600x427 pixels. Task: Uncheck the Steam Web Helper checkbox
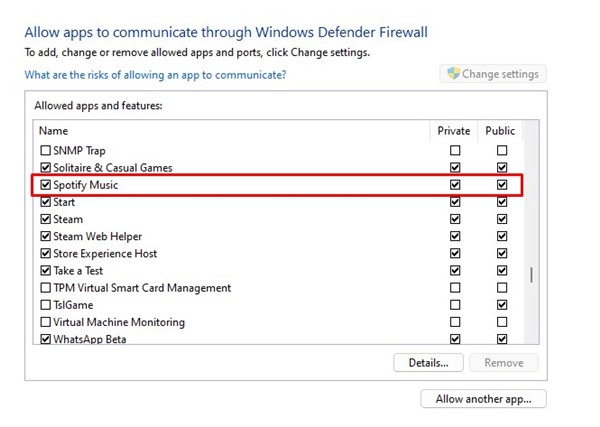[x=45, y=236]
